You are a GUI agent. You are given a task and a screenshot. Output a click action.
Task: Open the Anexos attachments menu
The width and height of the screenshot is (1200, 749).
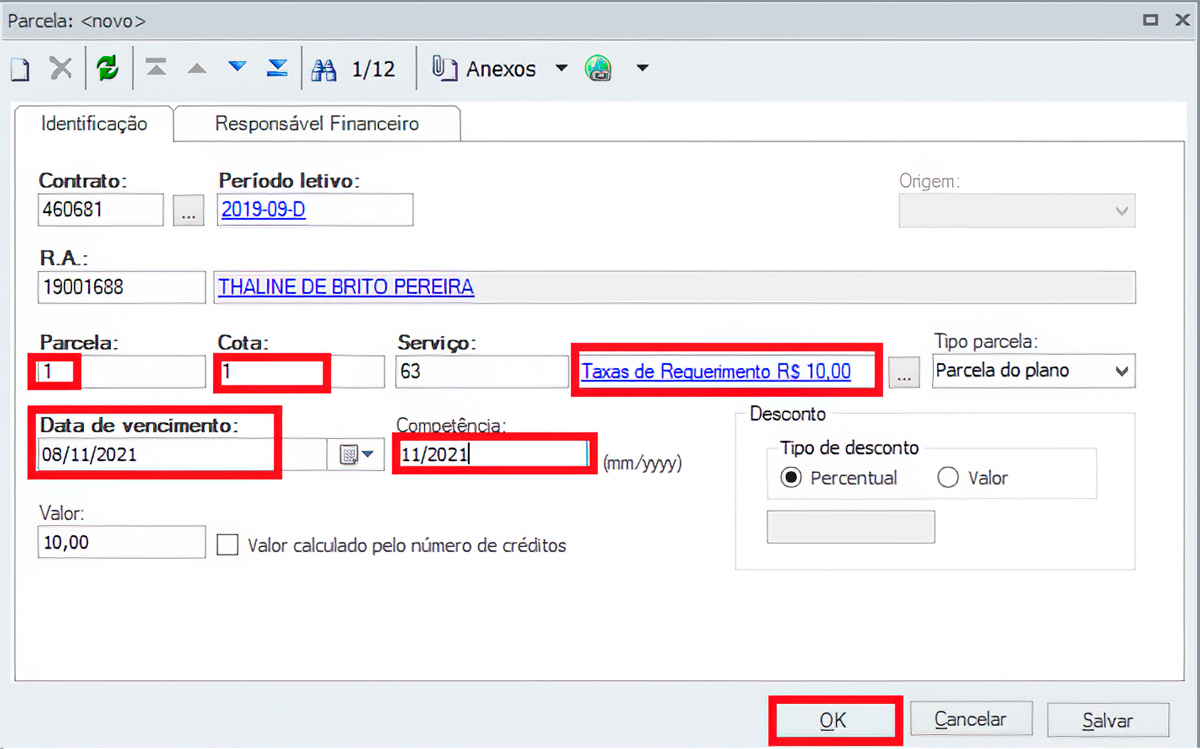click(x=499, y=69)
